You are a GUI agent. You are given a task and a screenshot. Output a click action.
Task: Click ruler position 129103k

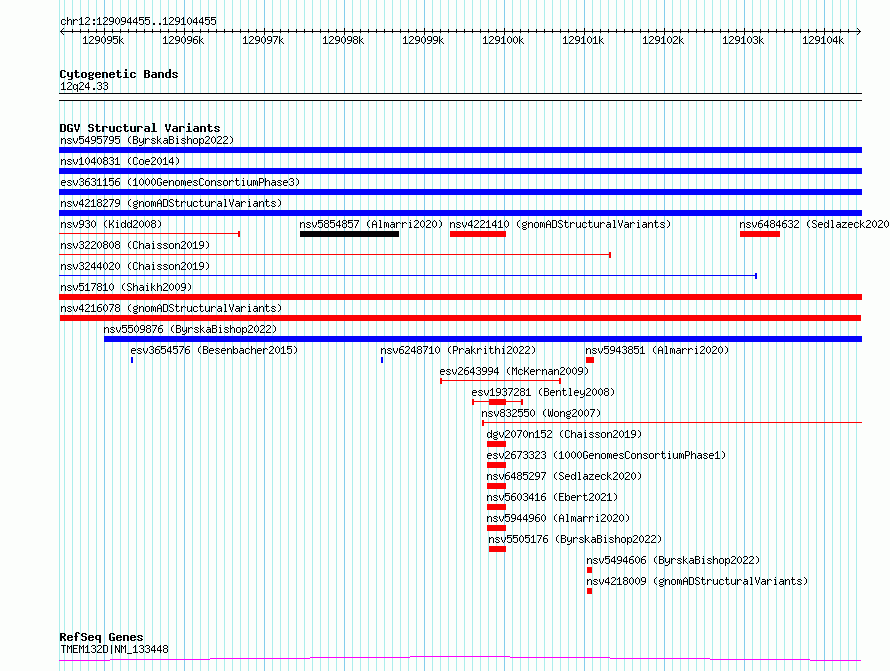coord(743,40)
